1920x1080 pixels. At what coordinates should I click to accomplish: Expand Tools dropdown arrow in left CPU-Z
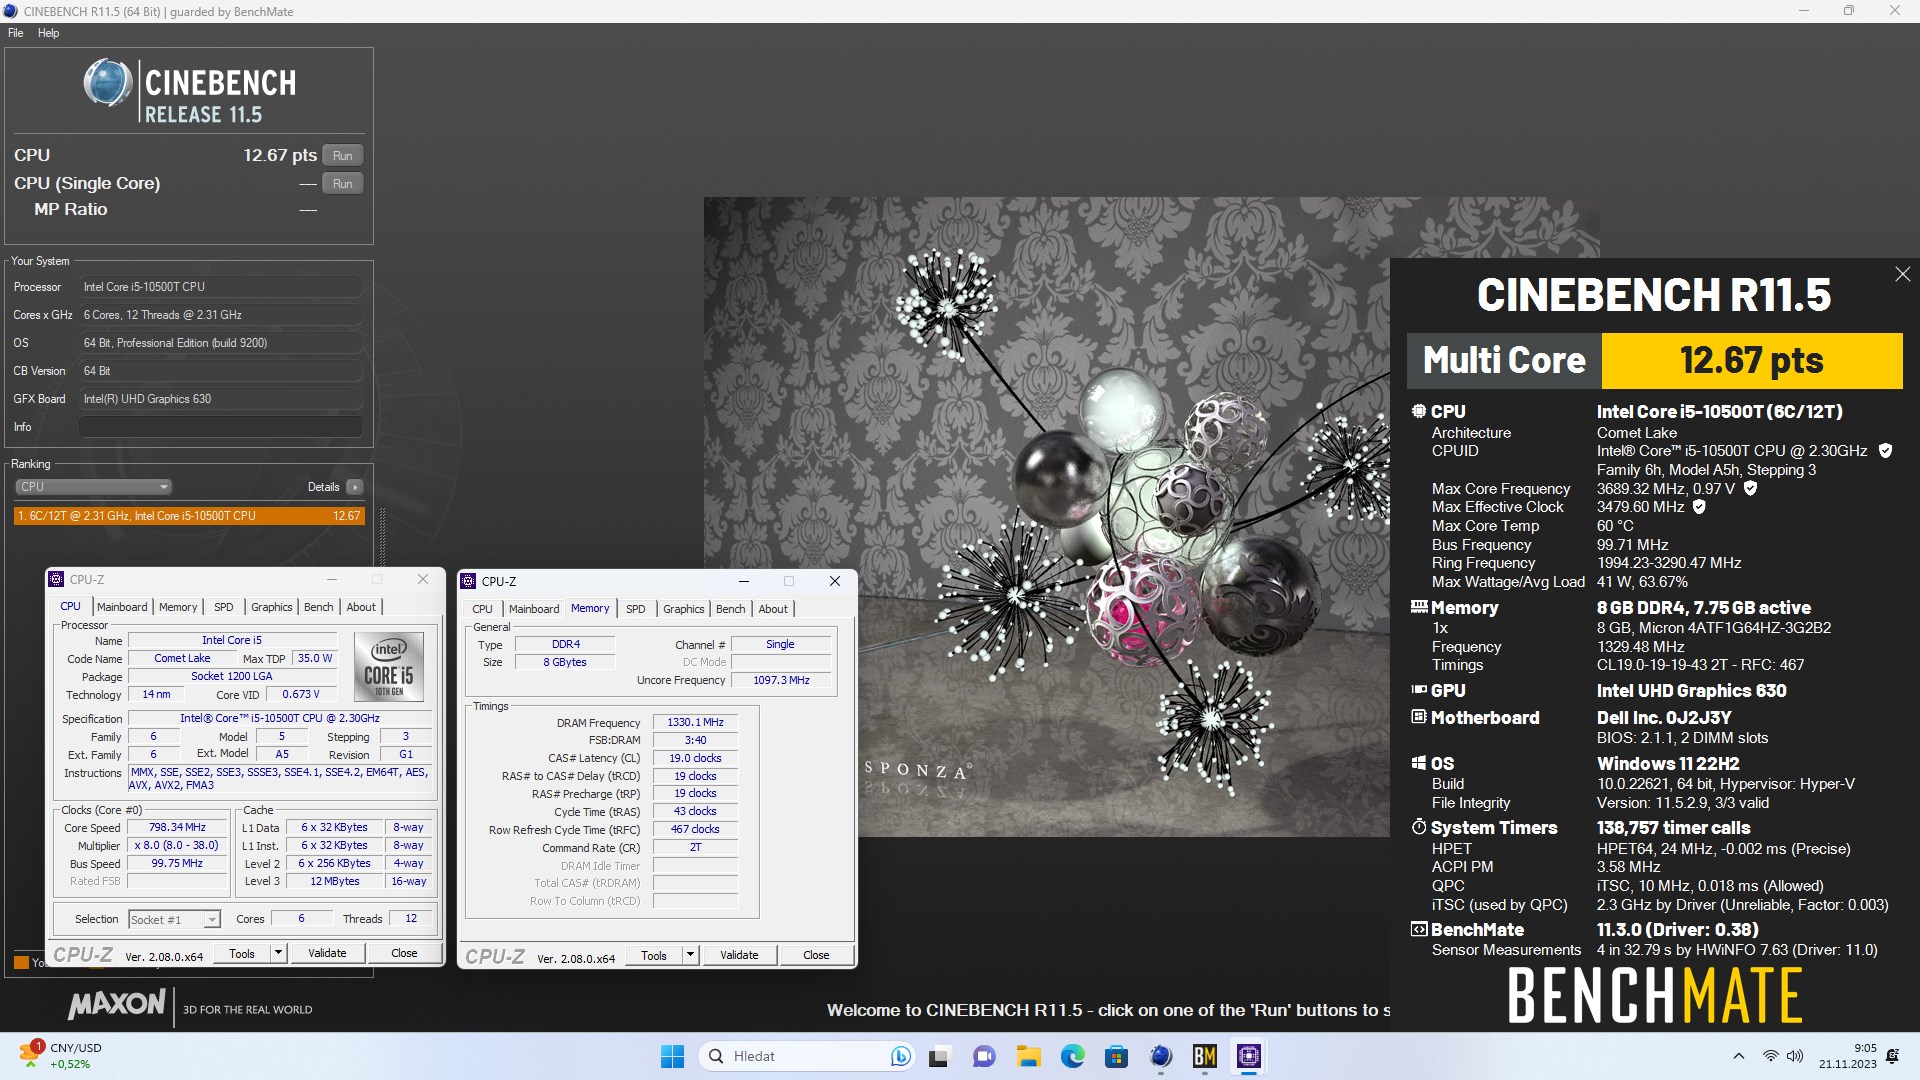279,953
